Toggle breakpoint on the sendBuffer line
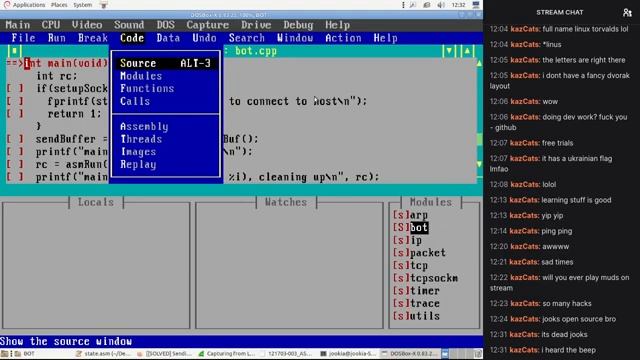The image size is (640, 360). pos(15,139)
